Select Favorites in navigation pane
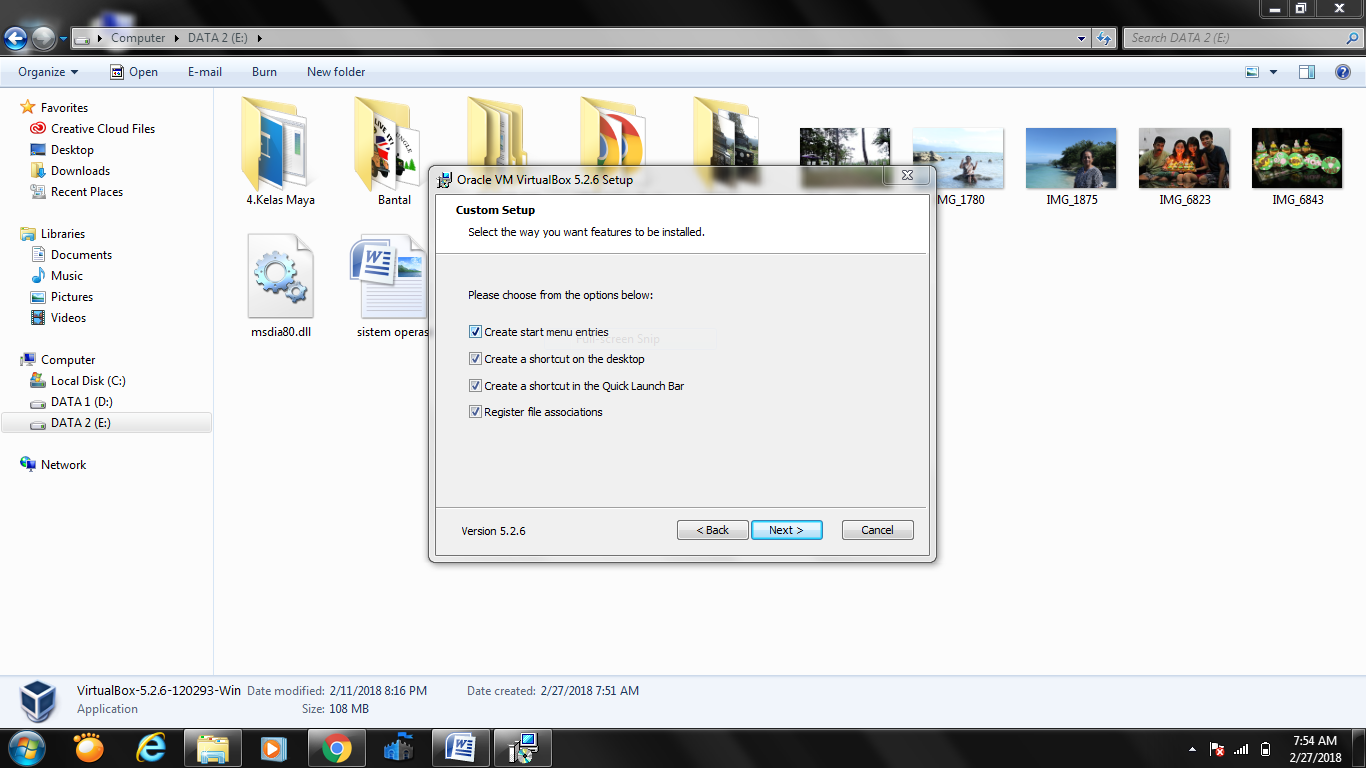Image resolution: width=1366 pixels, height=768 pixels. 64,108
